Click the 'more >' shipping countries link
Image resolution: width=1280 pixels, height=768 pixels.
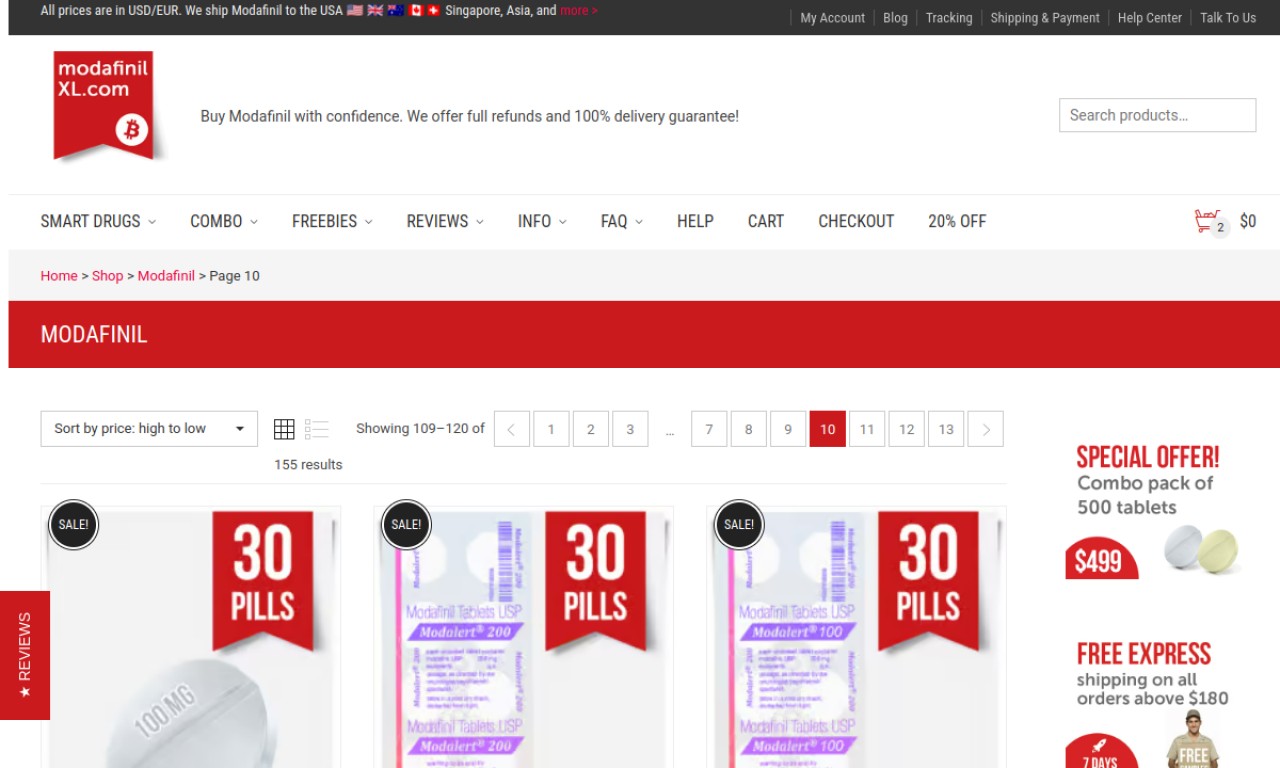[579, 11]
